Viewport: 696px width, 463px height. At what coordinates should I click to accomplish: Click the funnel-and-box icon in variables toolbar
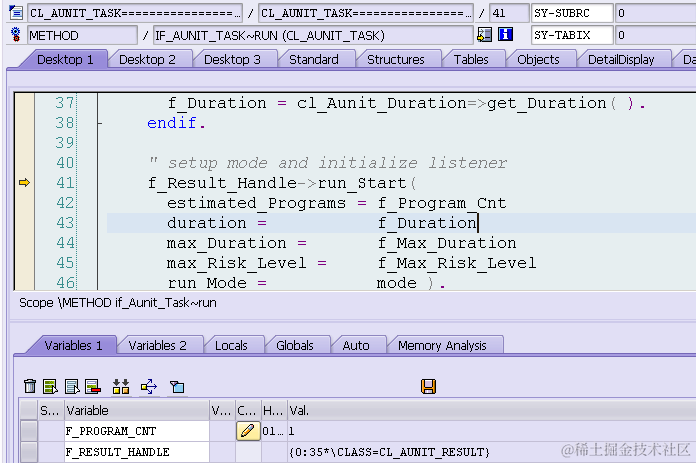(x=177, y=386)
